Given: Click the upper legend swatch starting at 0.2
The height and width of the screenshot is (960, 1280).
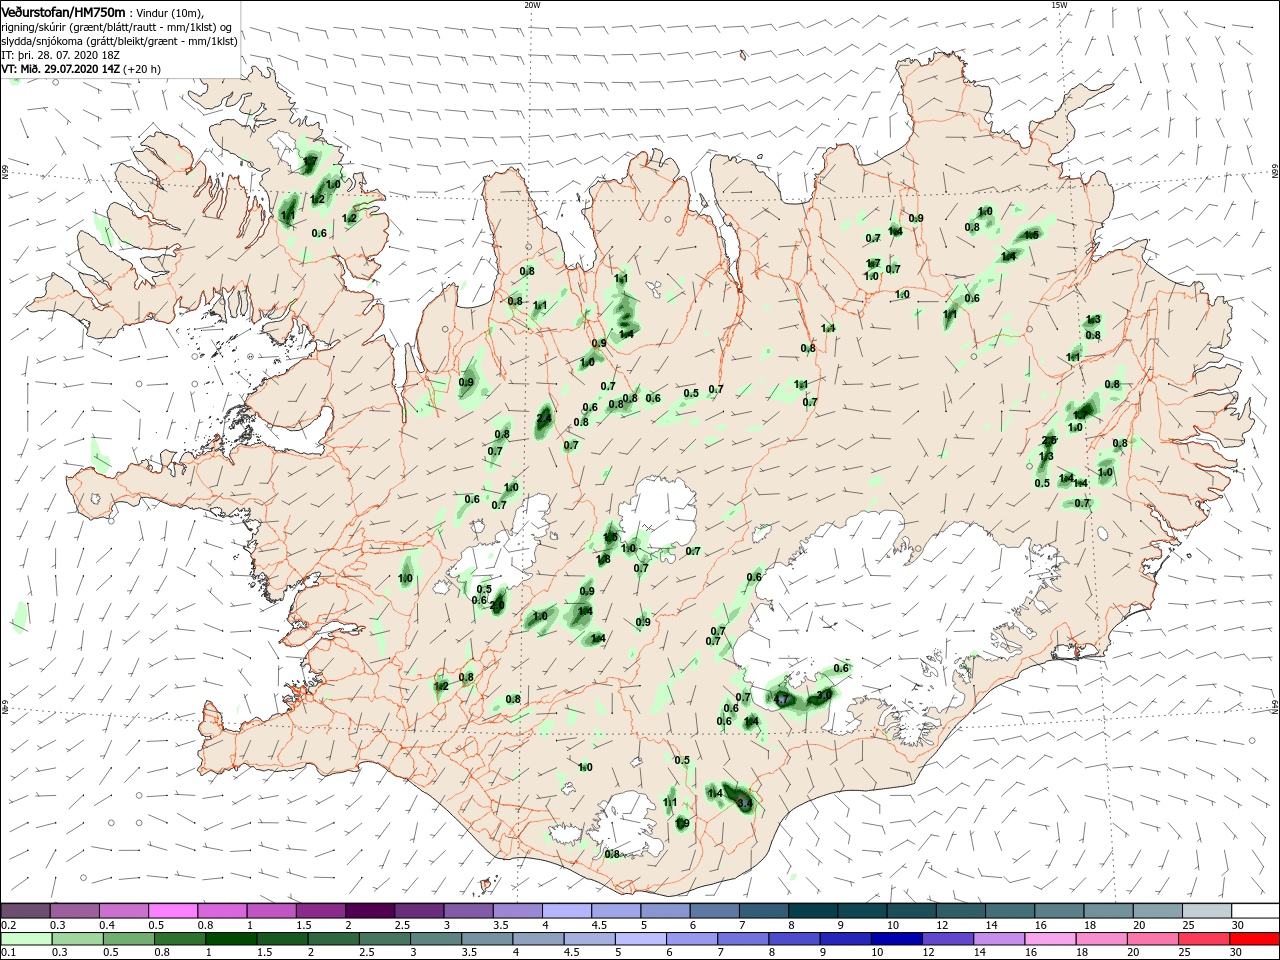Looking at the screenshot, I should click(x=25, y=910).
